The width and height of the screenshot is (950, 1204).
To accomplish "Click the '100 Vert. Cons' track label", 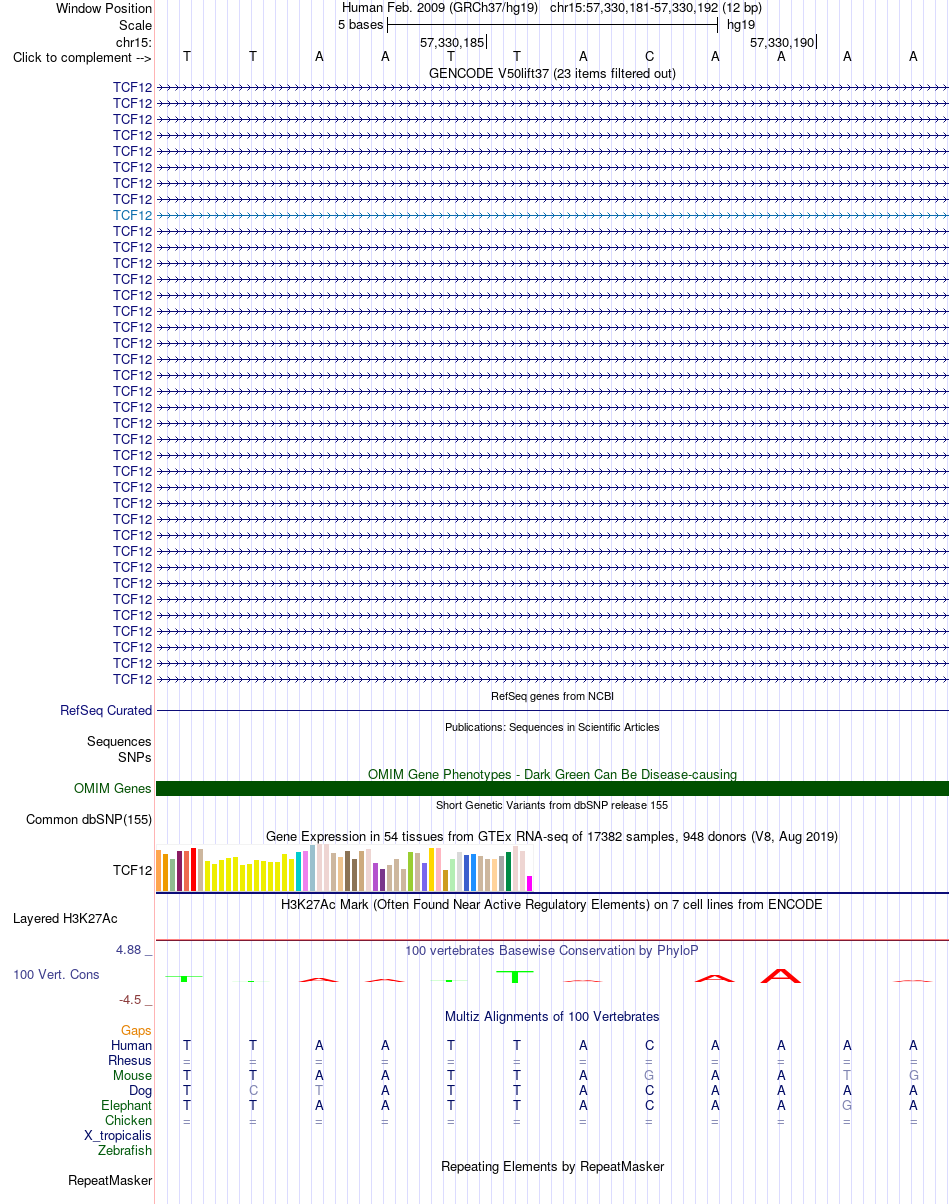I will tap(56, 975).
